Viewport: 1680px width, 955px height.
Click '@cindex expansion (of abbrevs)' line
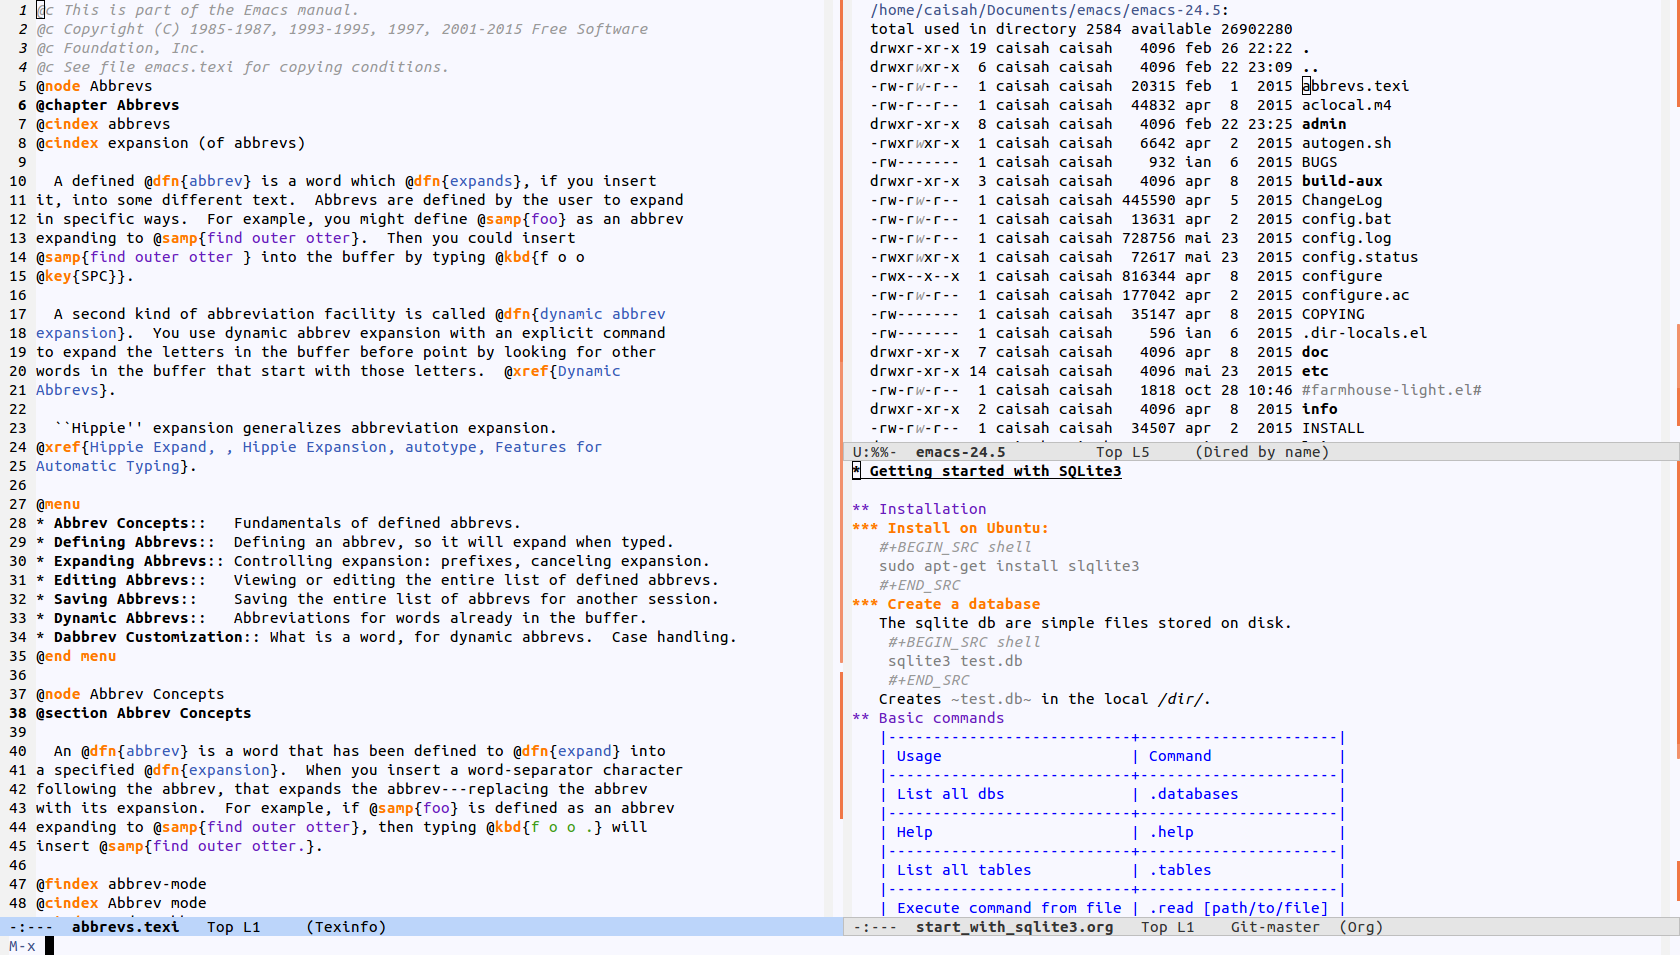[x=170, y=143]
